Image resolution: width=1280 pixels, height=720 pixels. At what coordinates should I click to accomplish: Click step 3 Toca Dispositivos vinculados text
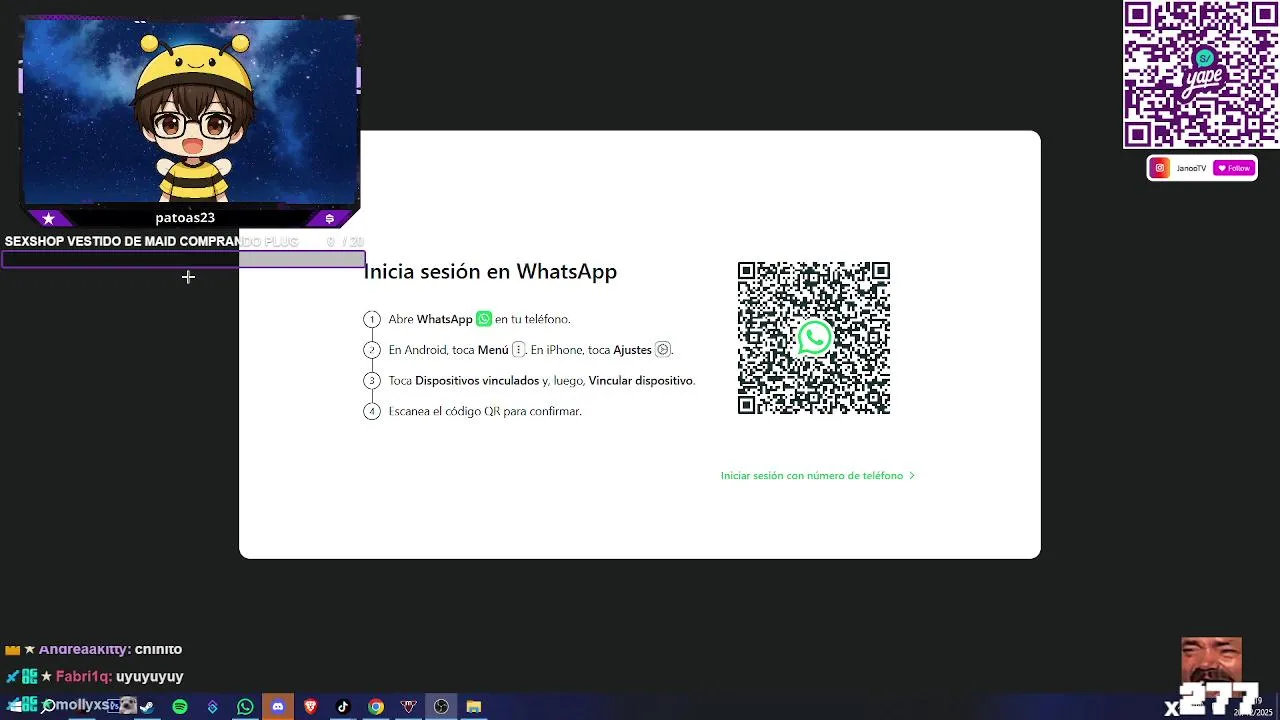coord(541,381)
